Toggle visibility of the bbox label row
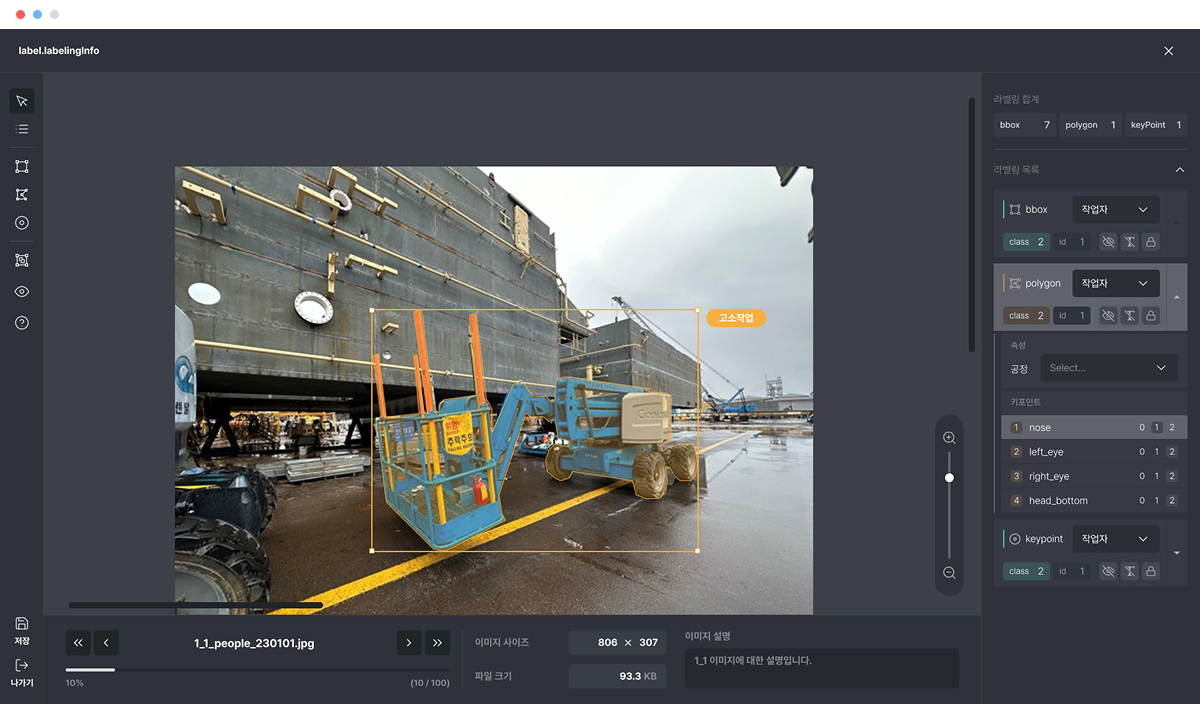This screenshot has height=704, width=1200. (x=1108, y=242)
